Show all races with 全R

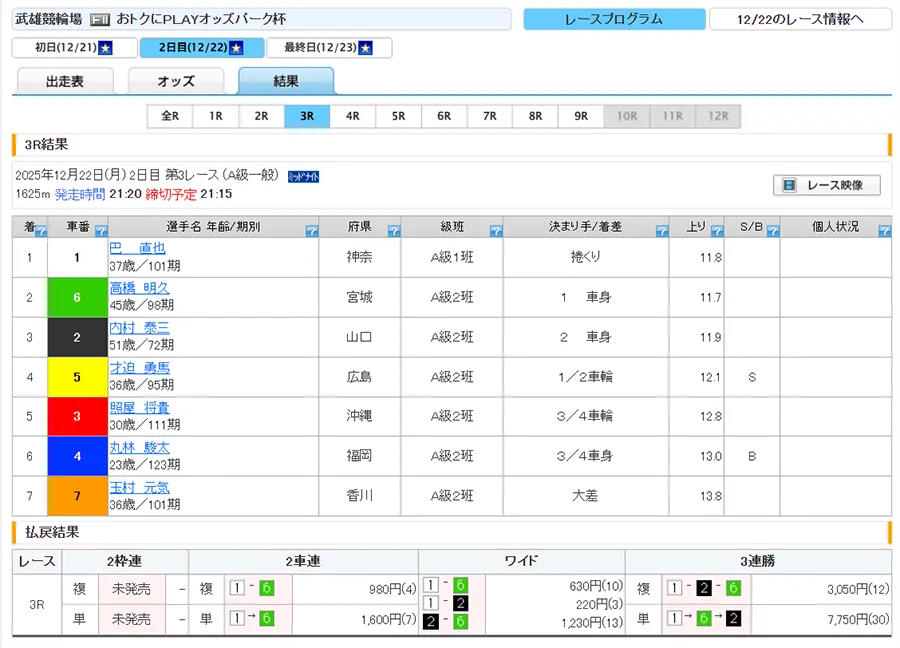(x=170, y=116)
